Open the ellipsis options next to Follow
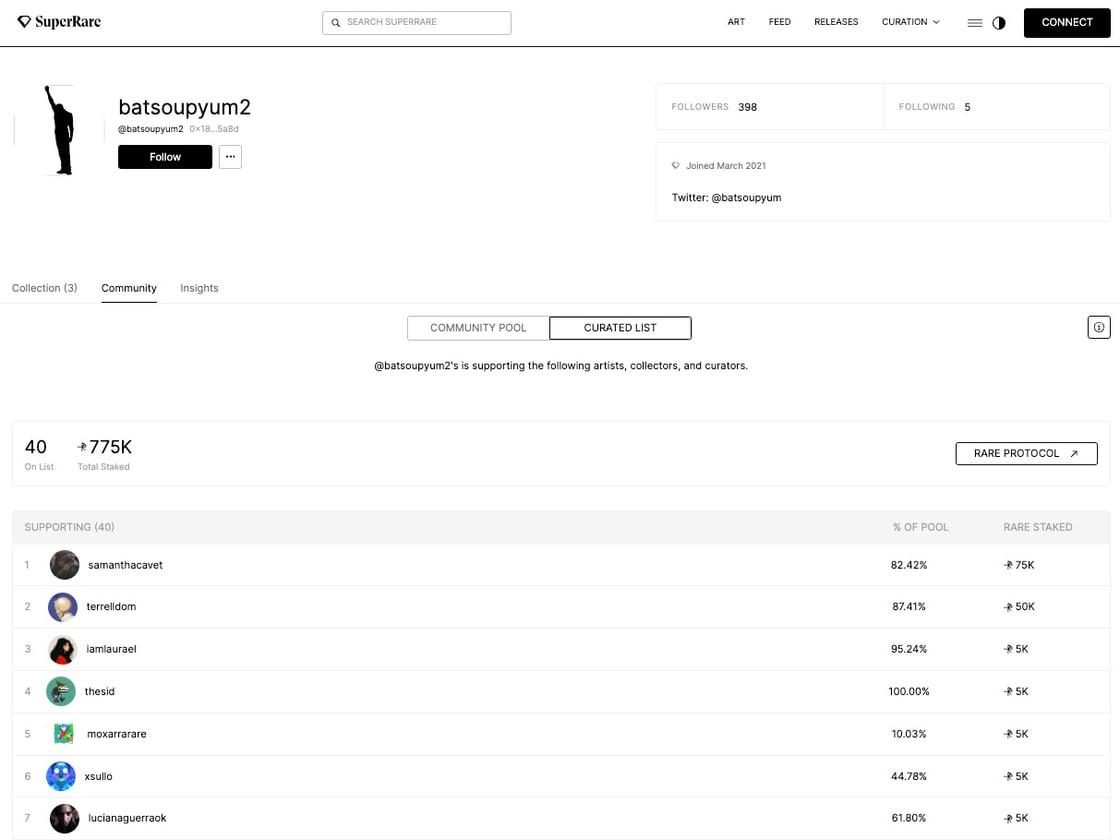The image size is (1120, 840). (230, 156)
